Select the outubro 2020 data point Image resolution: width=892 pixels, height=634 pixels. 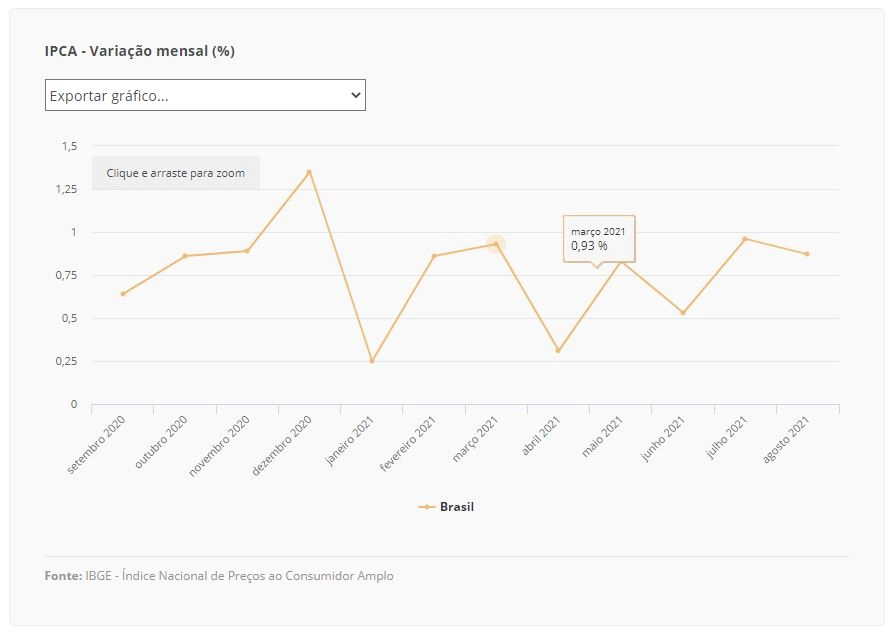pyautogui.click(x=185, y=256)
